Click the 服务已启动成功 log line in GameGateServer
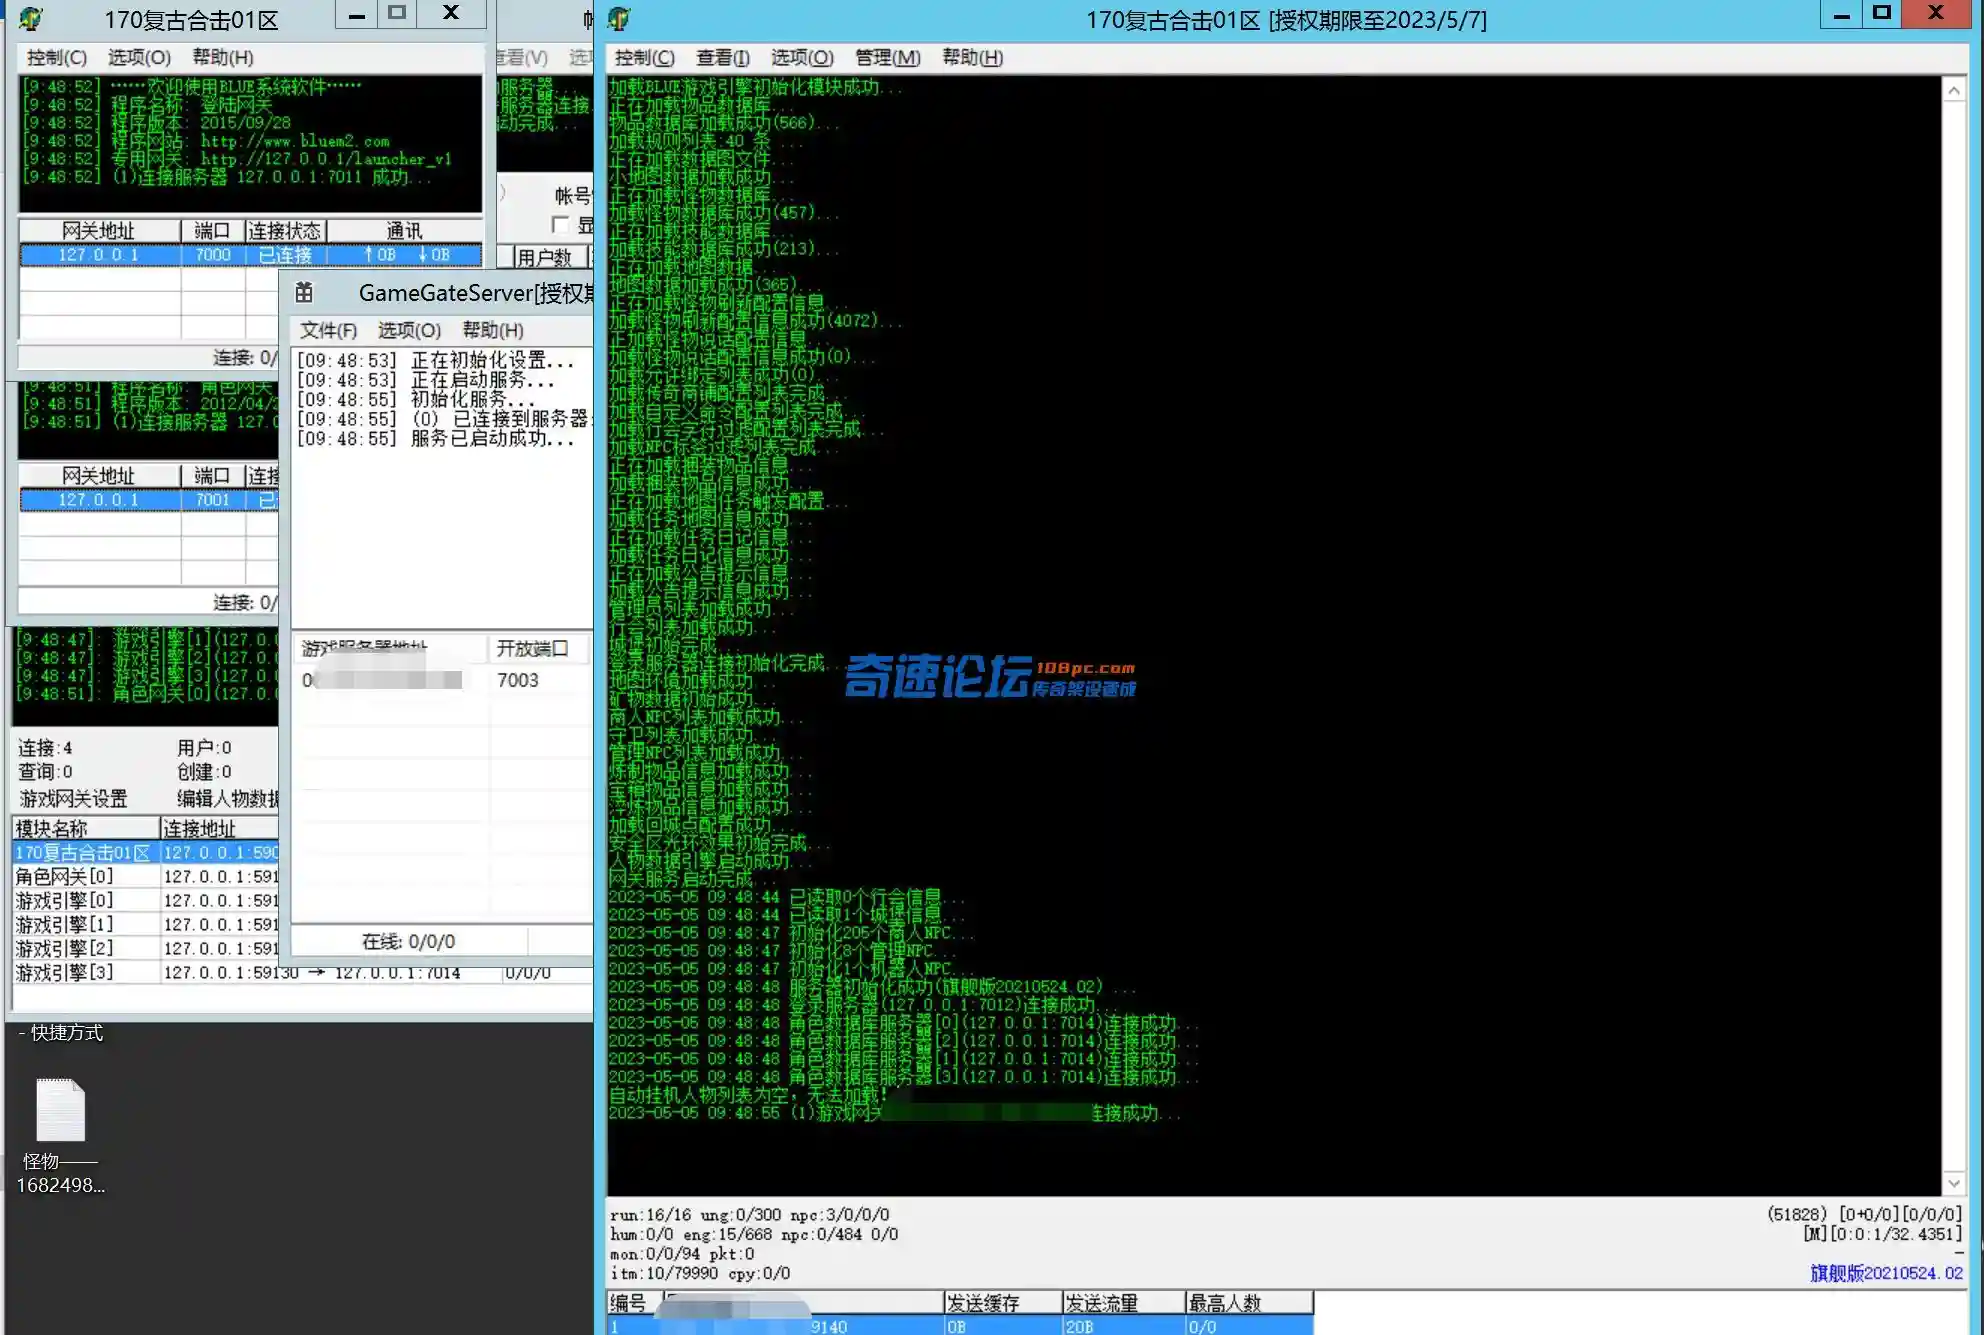The width and height of the screenshot is (1984, 1335). 436,439
